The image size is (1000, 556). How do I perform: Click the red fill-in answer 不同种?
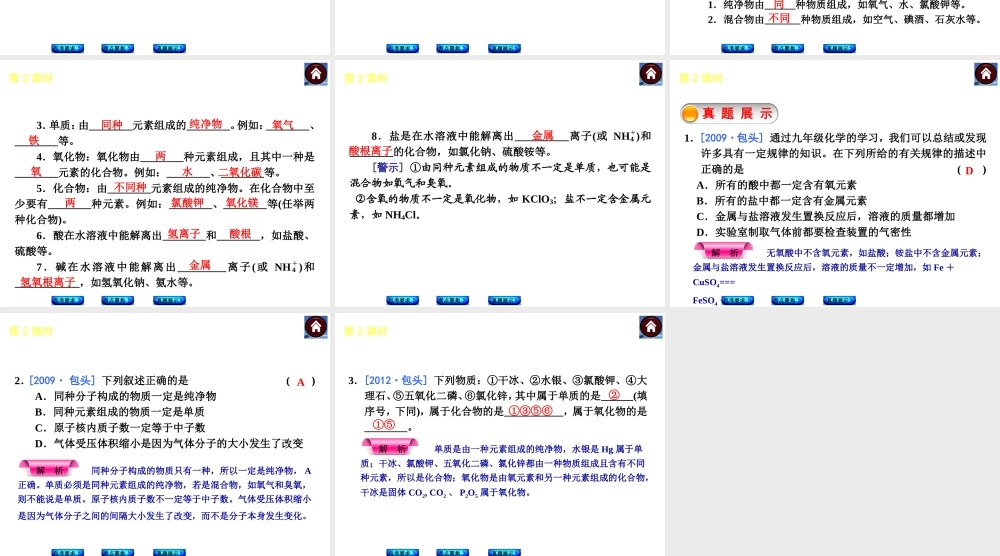pyautogui.click(x=130, y=187)
